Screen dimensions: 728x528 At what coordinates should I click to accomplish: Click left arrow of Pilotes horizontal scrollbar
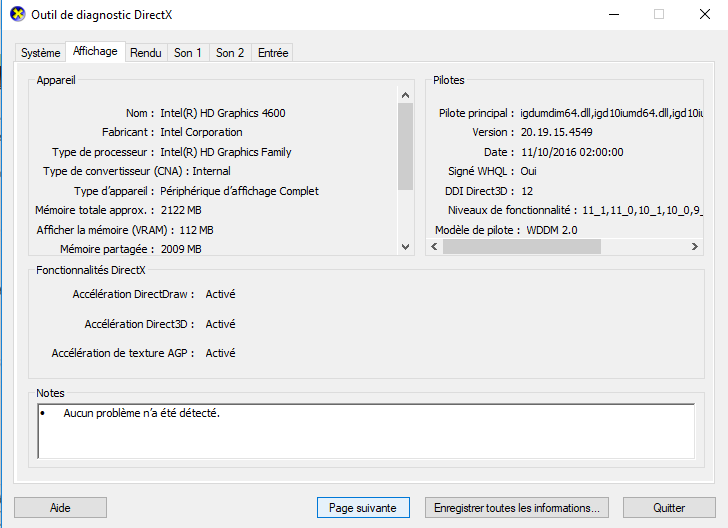pos(435,247)
